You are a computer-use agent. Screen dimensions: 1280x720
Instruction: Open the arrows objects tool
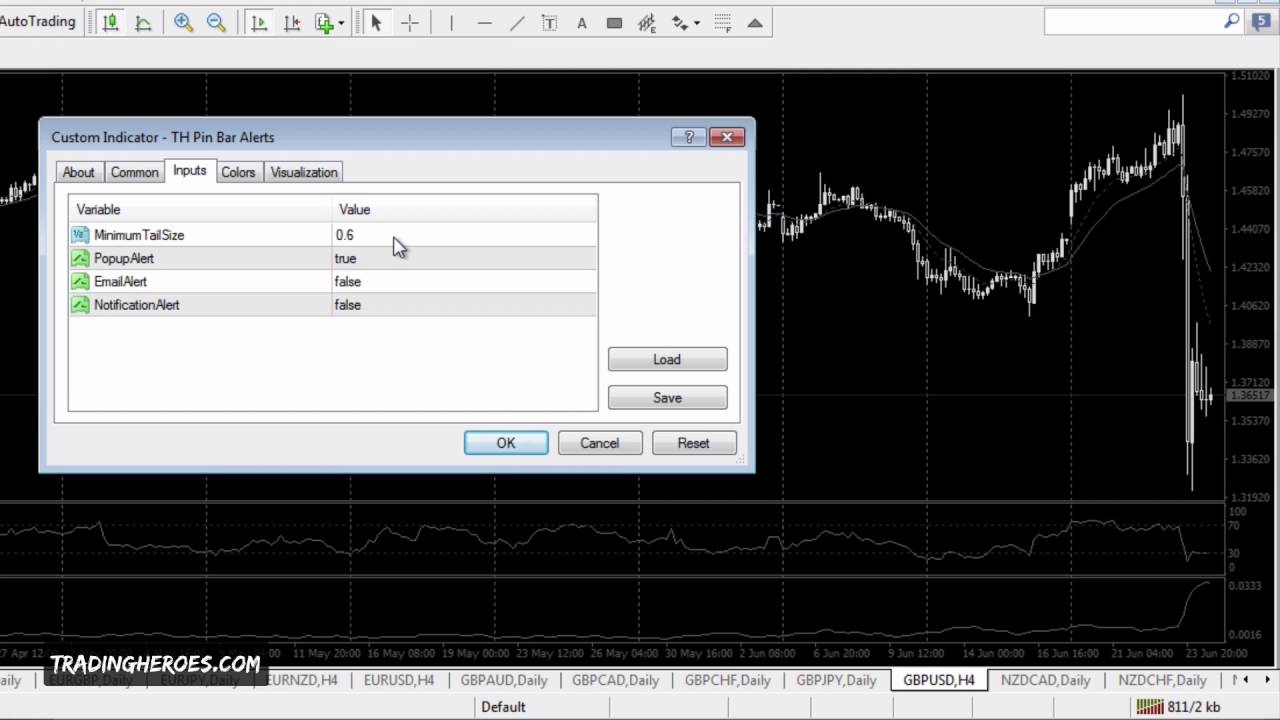pos(680,22)
